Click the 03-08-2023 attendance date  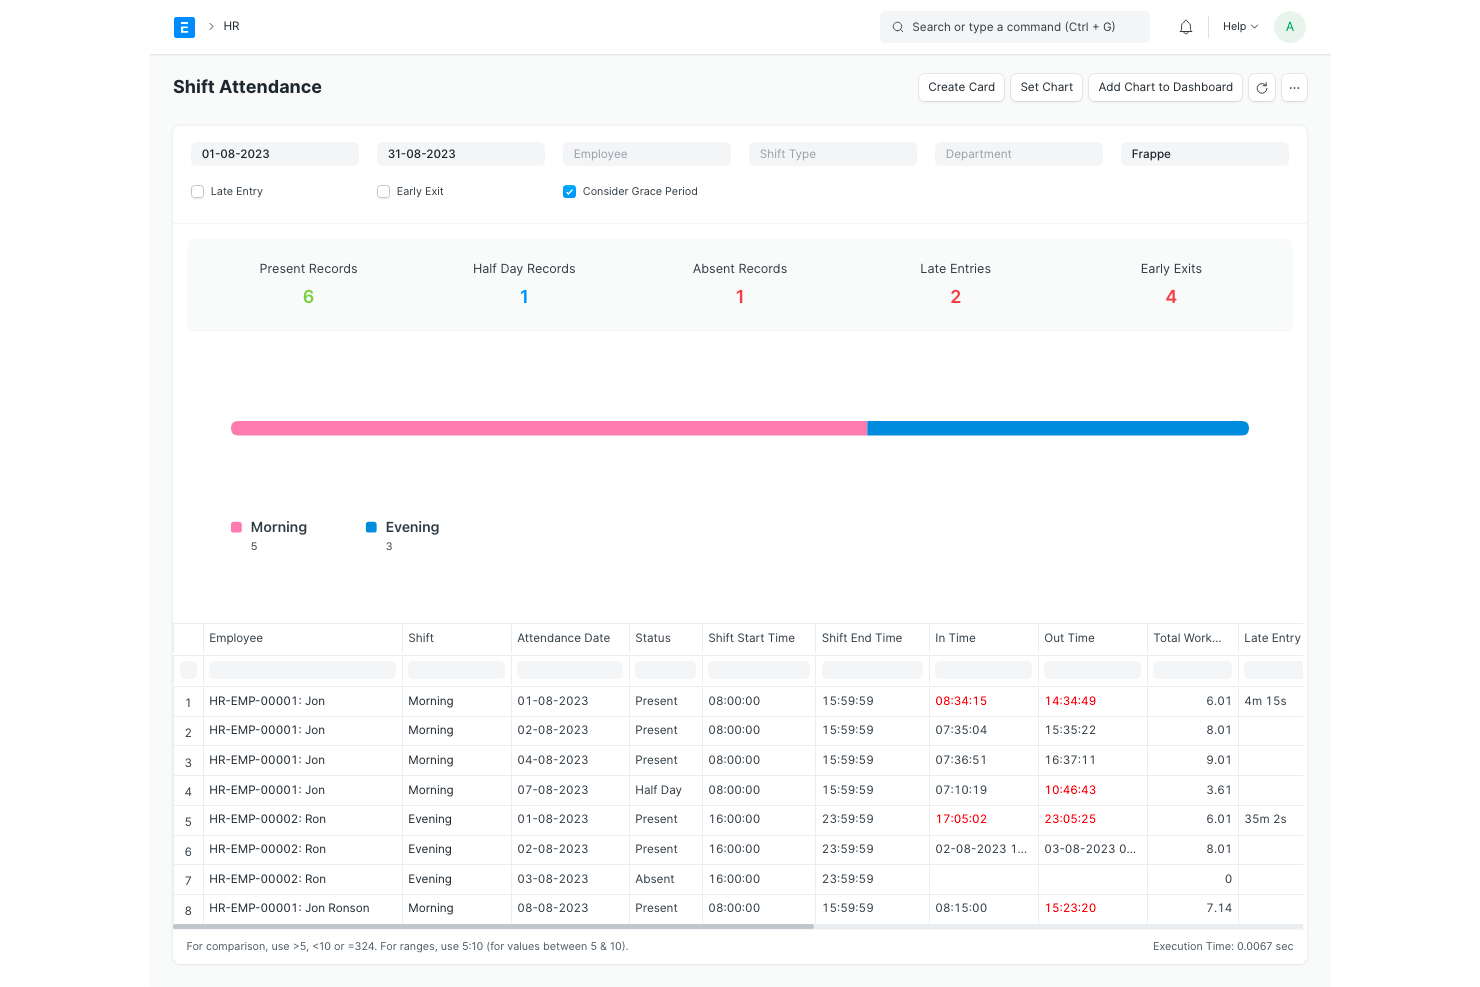click(553, 879)
